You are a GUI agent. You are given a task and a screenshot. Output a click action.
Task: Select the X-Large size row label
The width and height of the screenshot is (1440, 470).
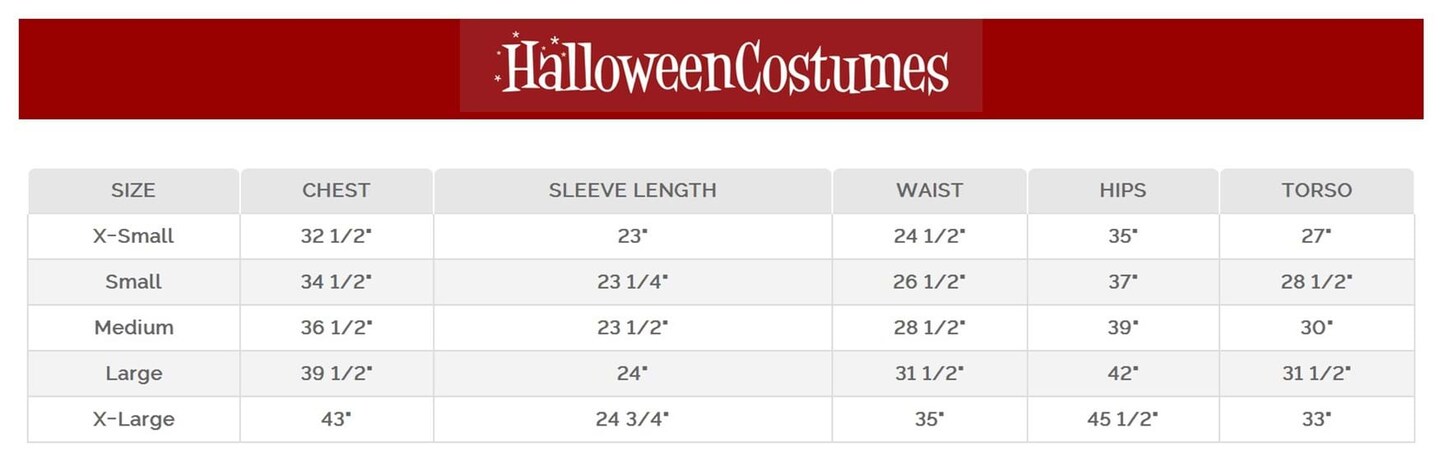point(133,419)
